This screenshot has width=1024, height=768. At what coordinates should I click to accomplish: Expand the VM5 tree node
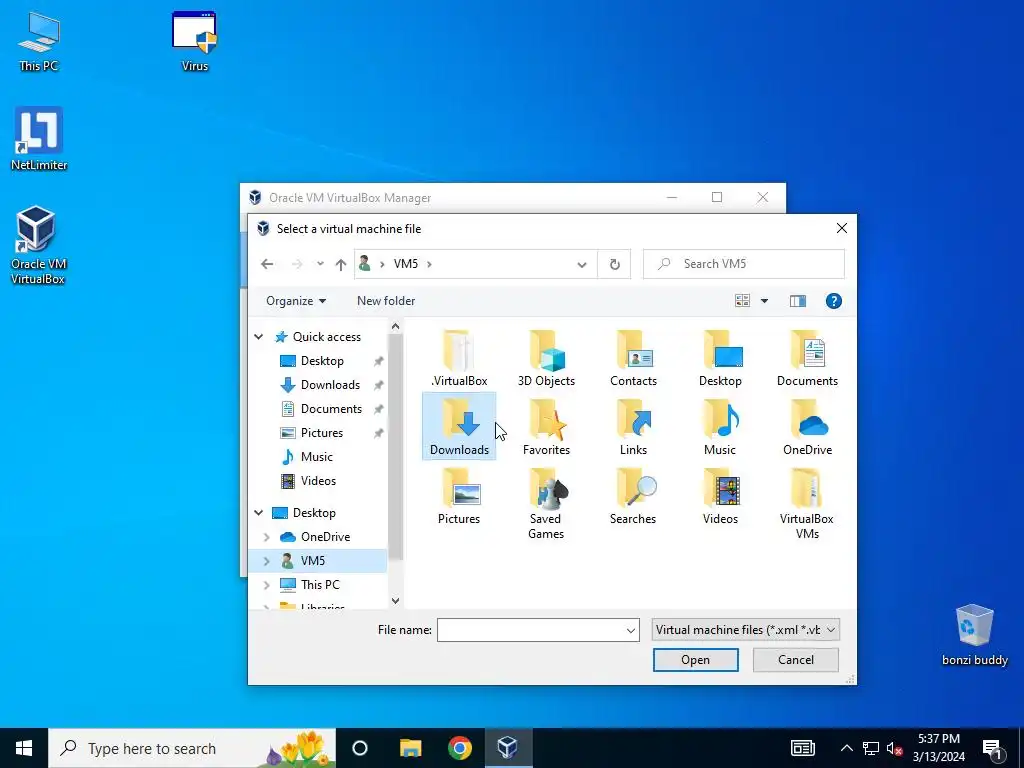pos(266,561)
